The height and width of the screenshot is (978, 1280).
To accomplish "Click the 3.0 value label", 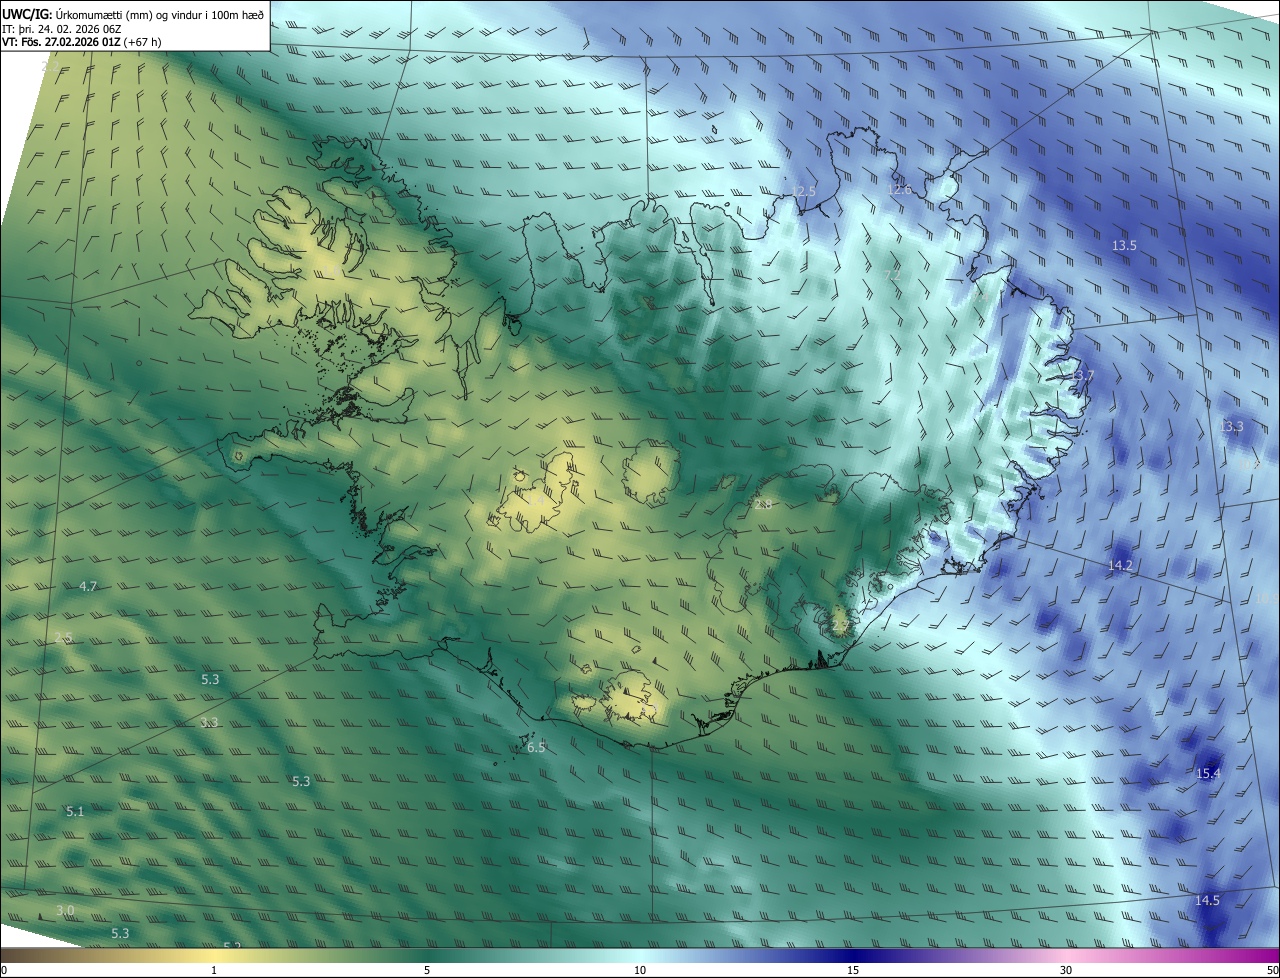I will click(x=65, y=910).
